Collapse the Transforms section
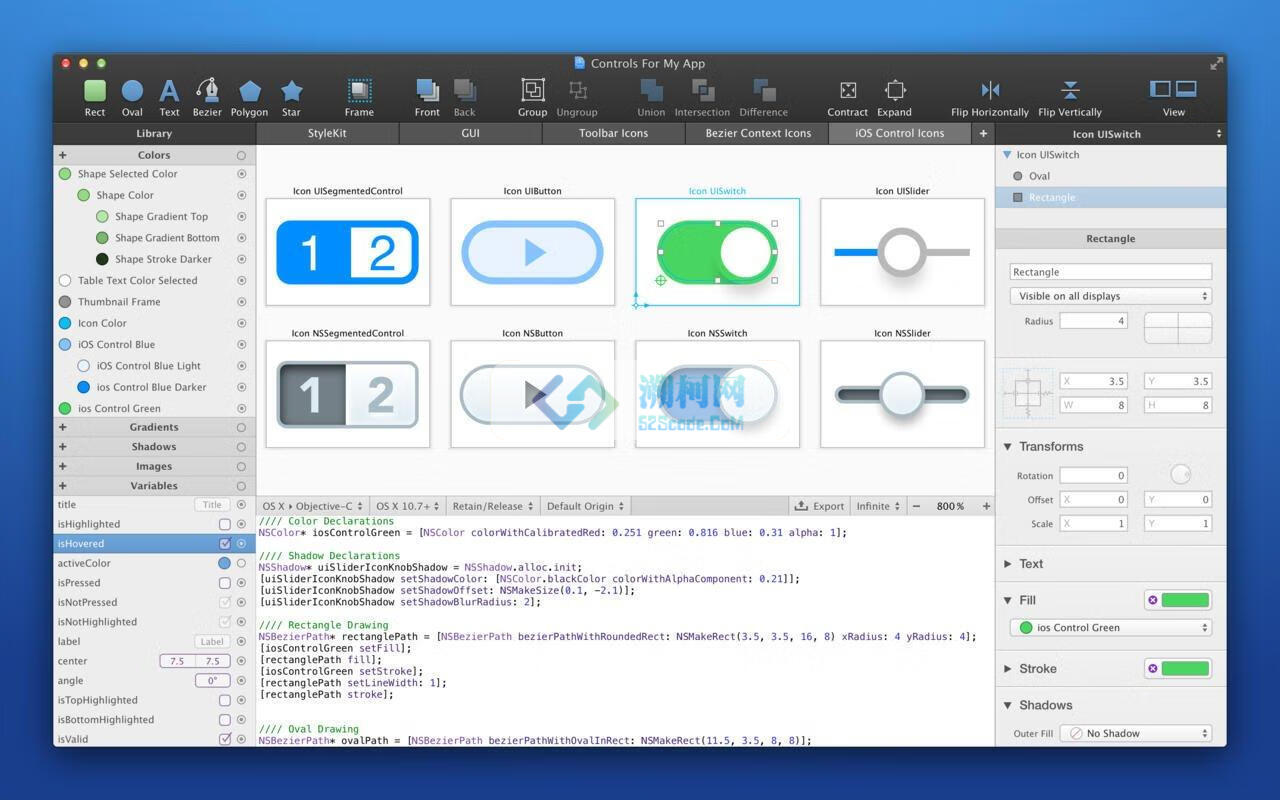 1007,446
